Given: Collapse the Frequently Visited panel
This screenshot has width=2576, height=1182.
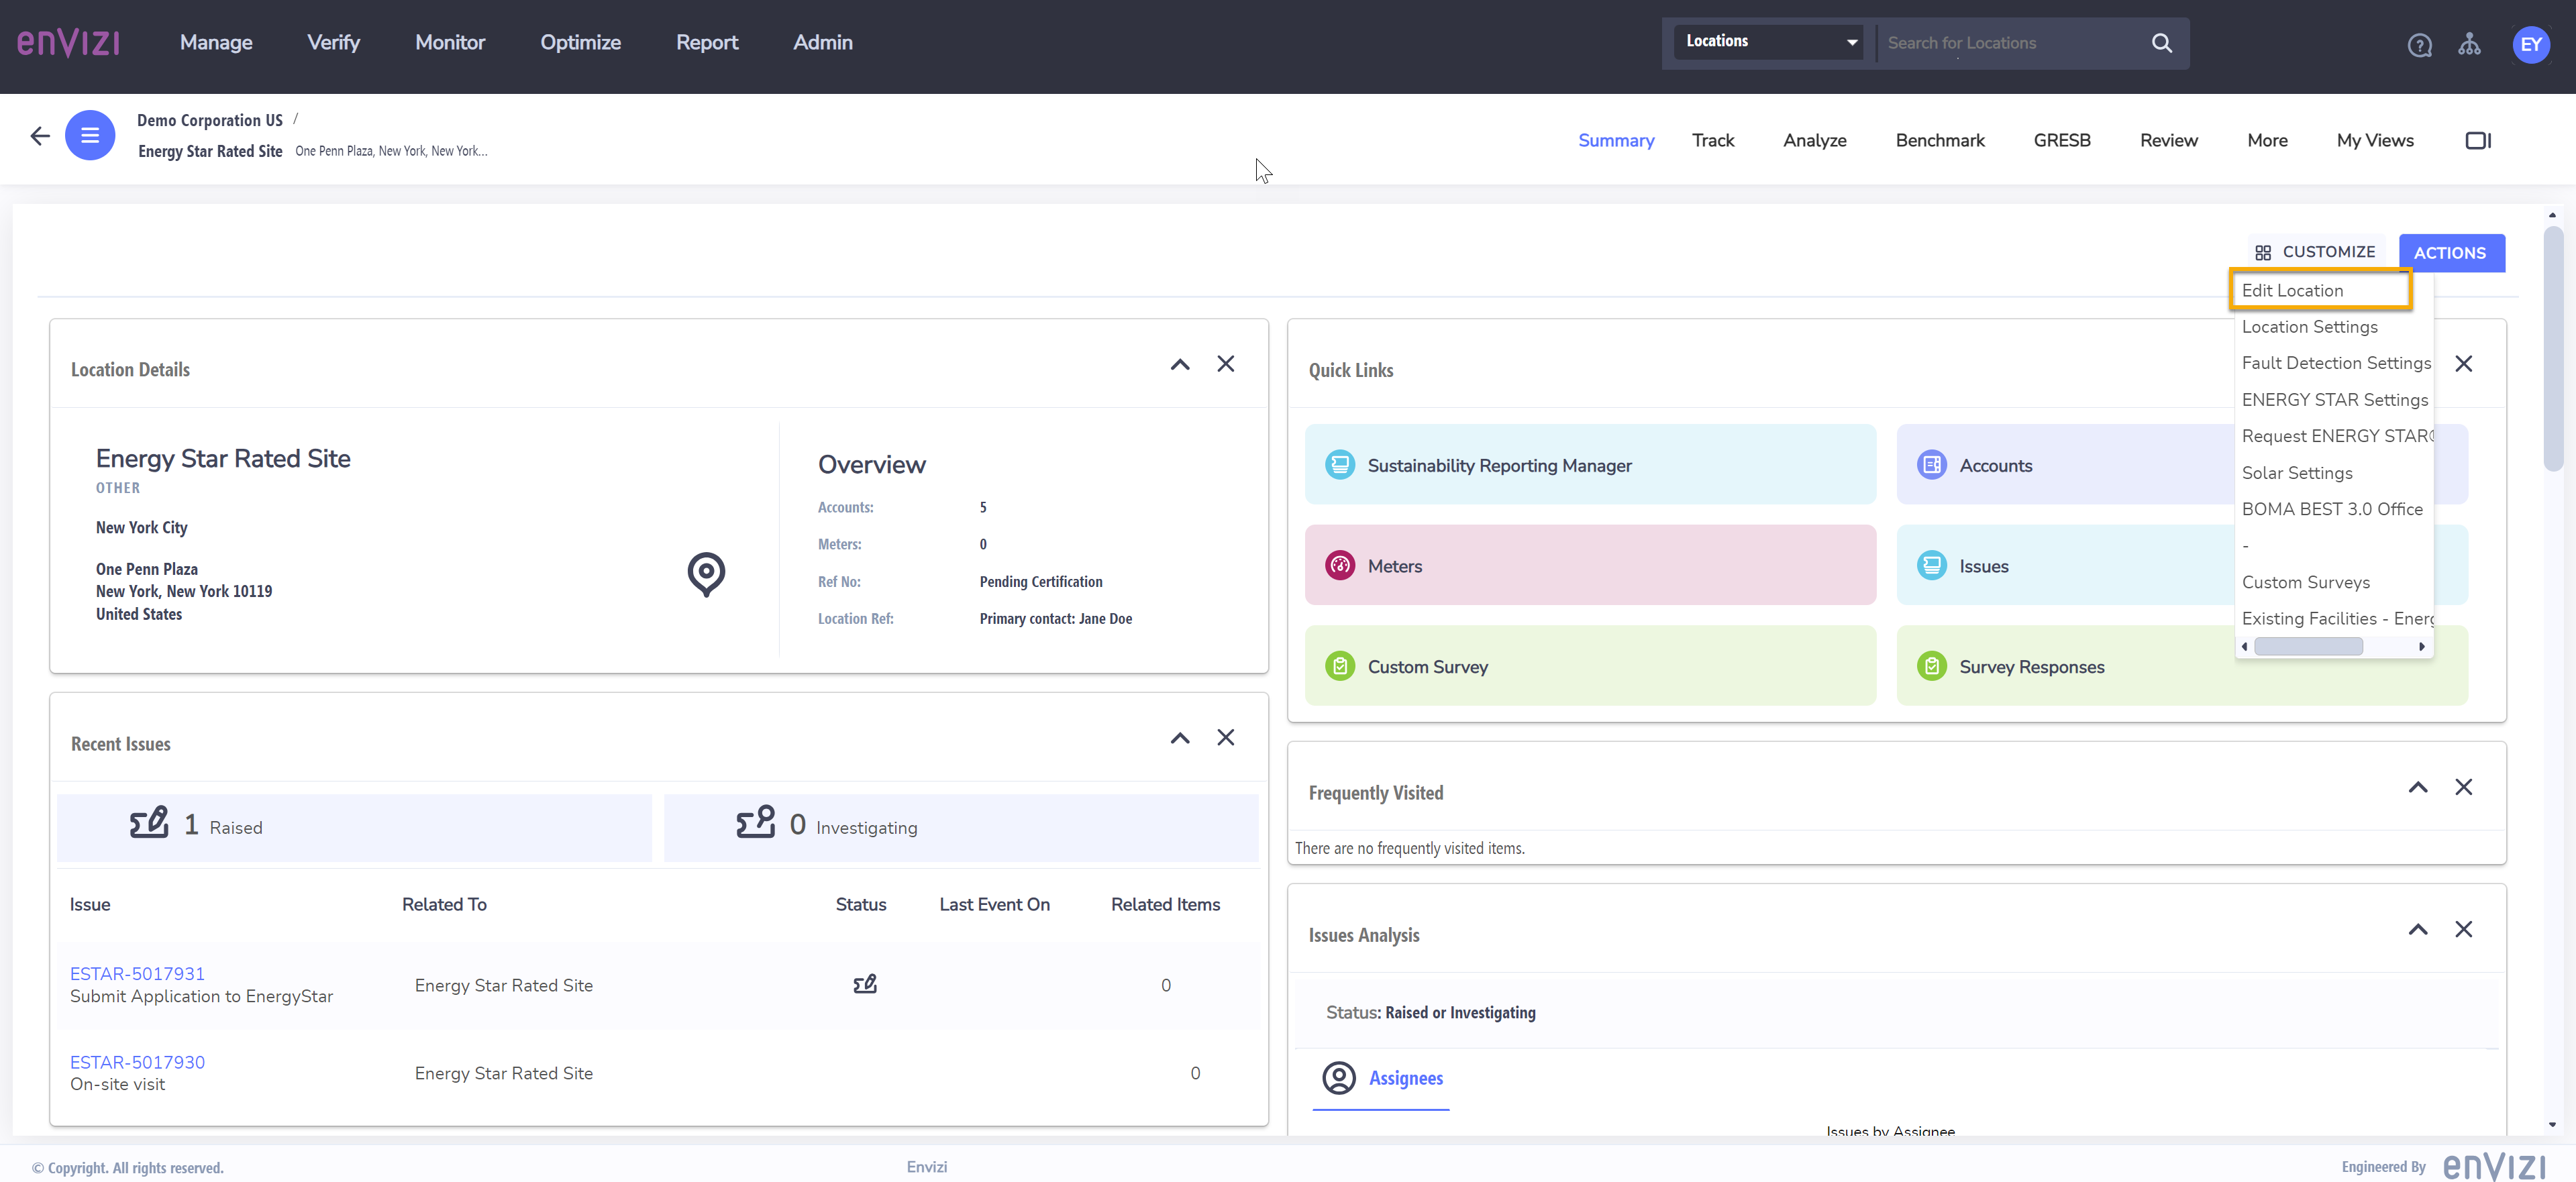Looking at the screenshot, I should pyautogui.click(x=2418, y=787).
